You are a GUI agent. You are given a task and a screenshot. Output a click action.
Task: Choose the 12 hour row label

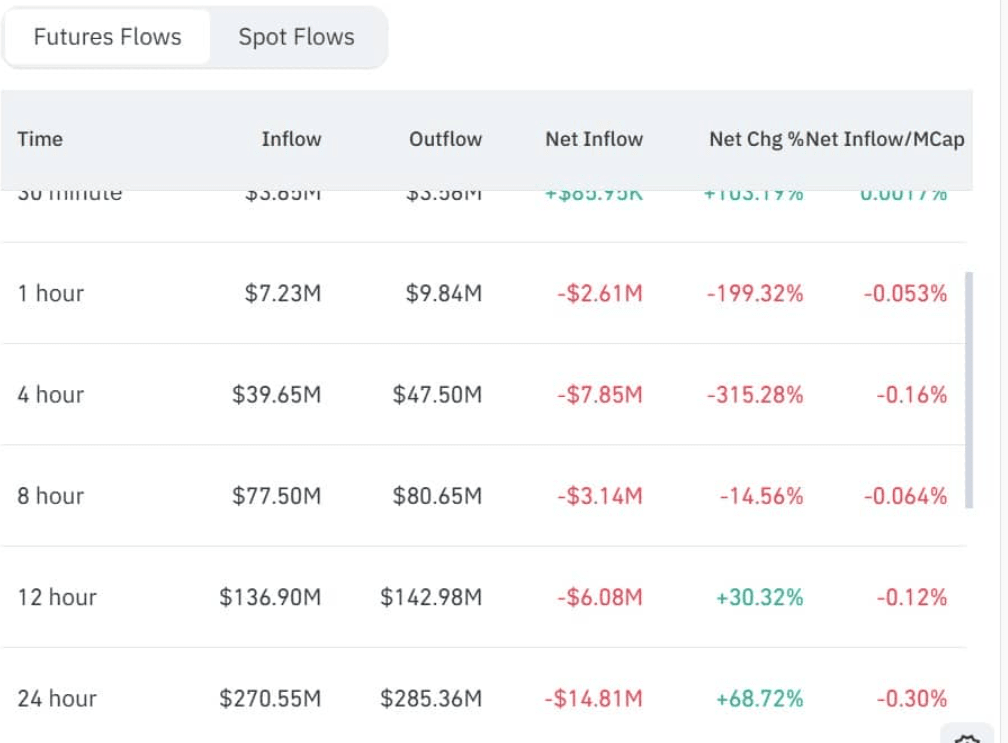[x=57, y=597]
